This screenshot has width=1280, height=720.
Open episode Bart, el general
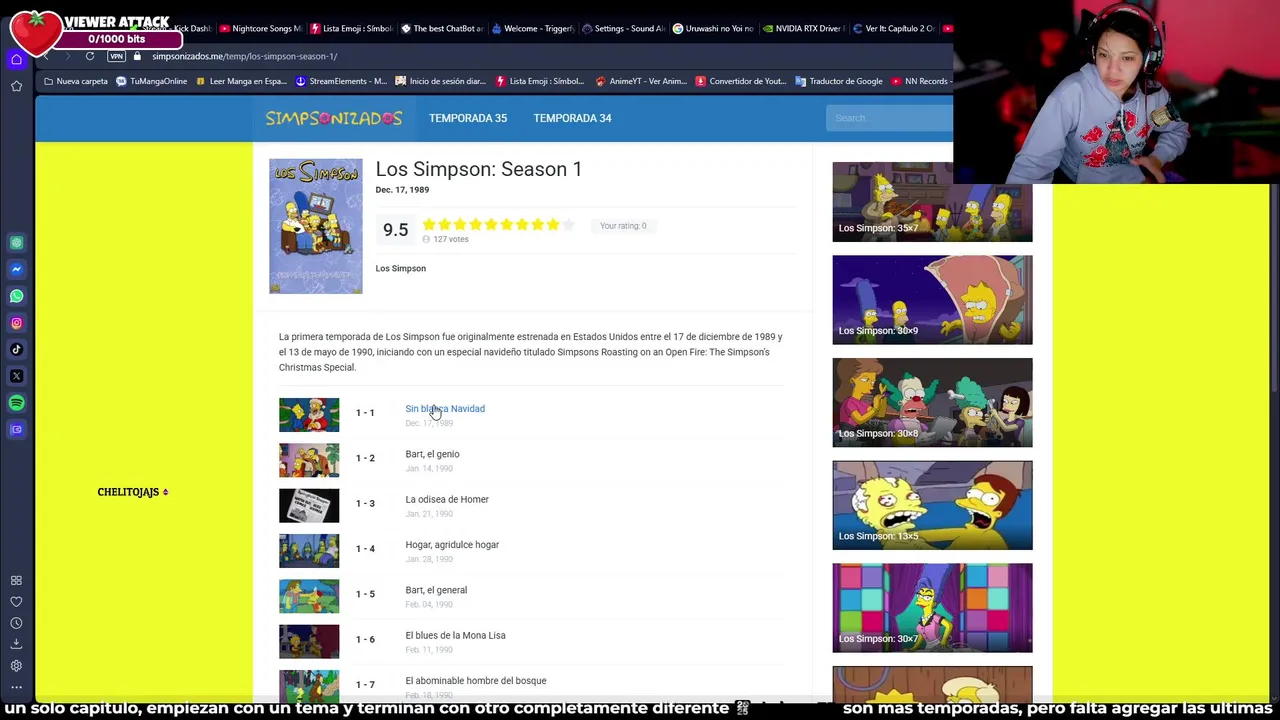(436, 590)
